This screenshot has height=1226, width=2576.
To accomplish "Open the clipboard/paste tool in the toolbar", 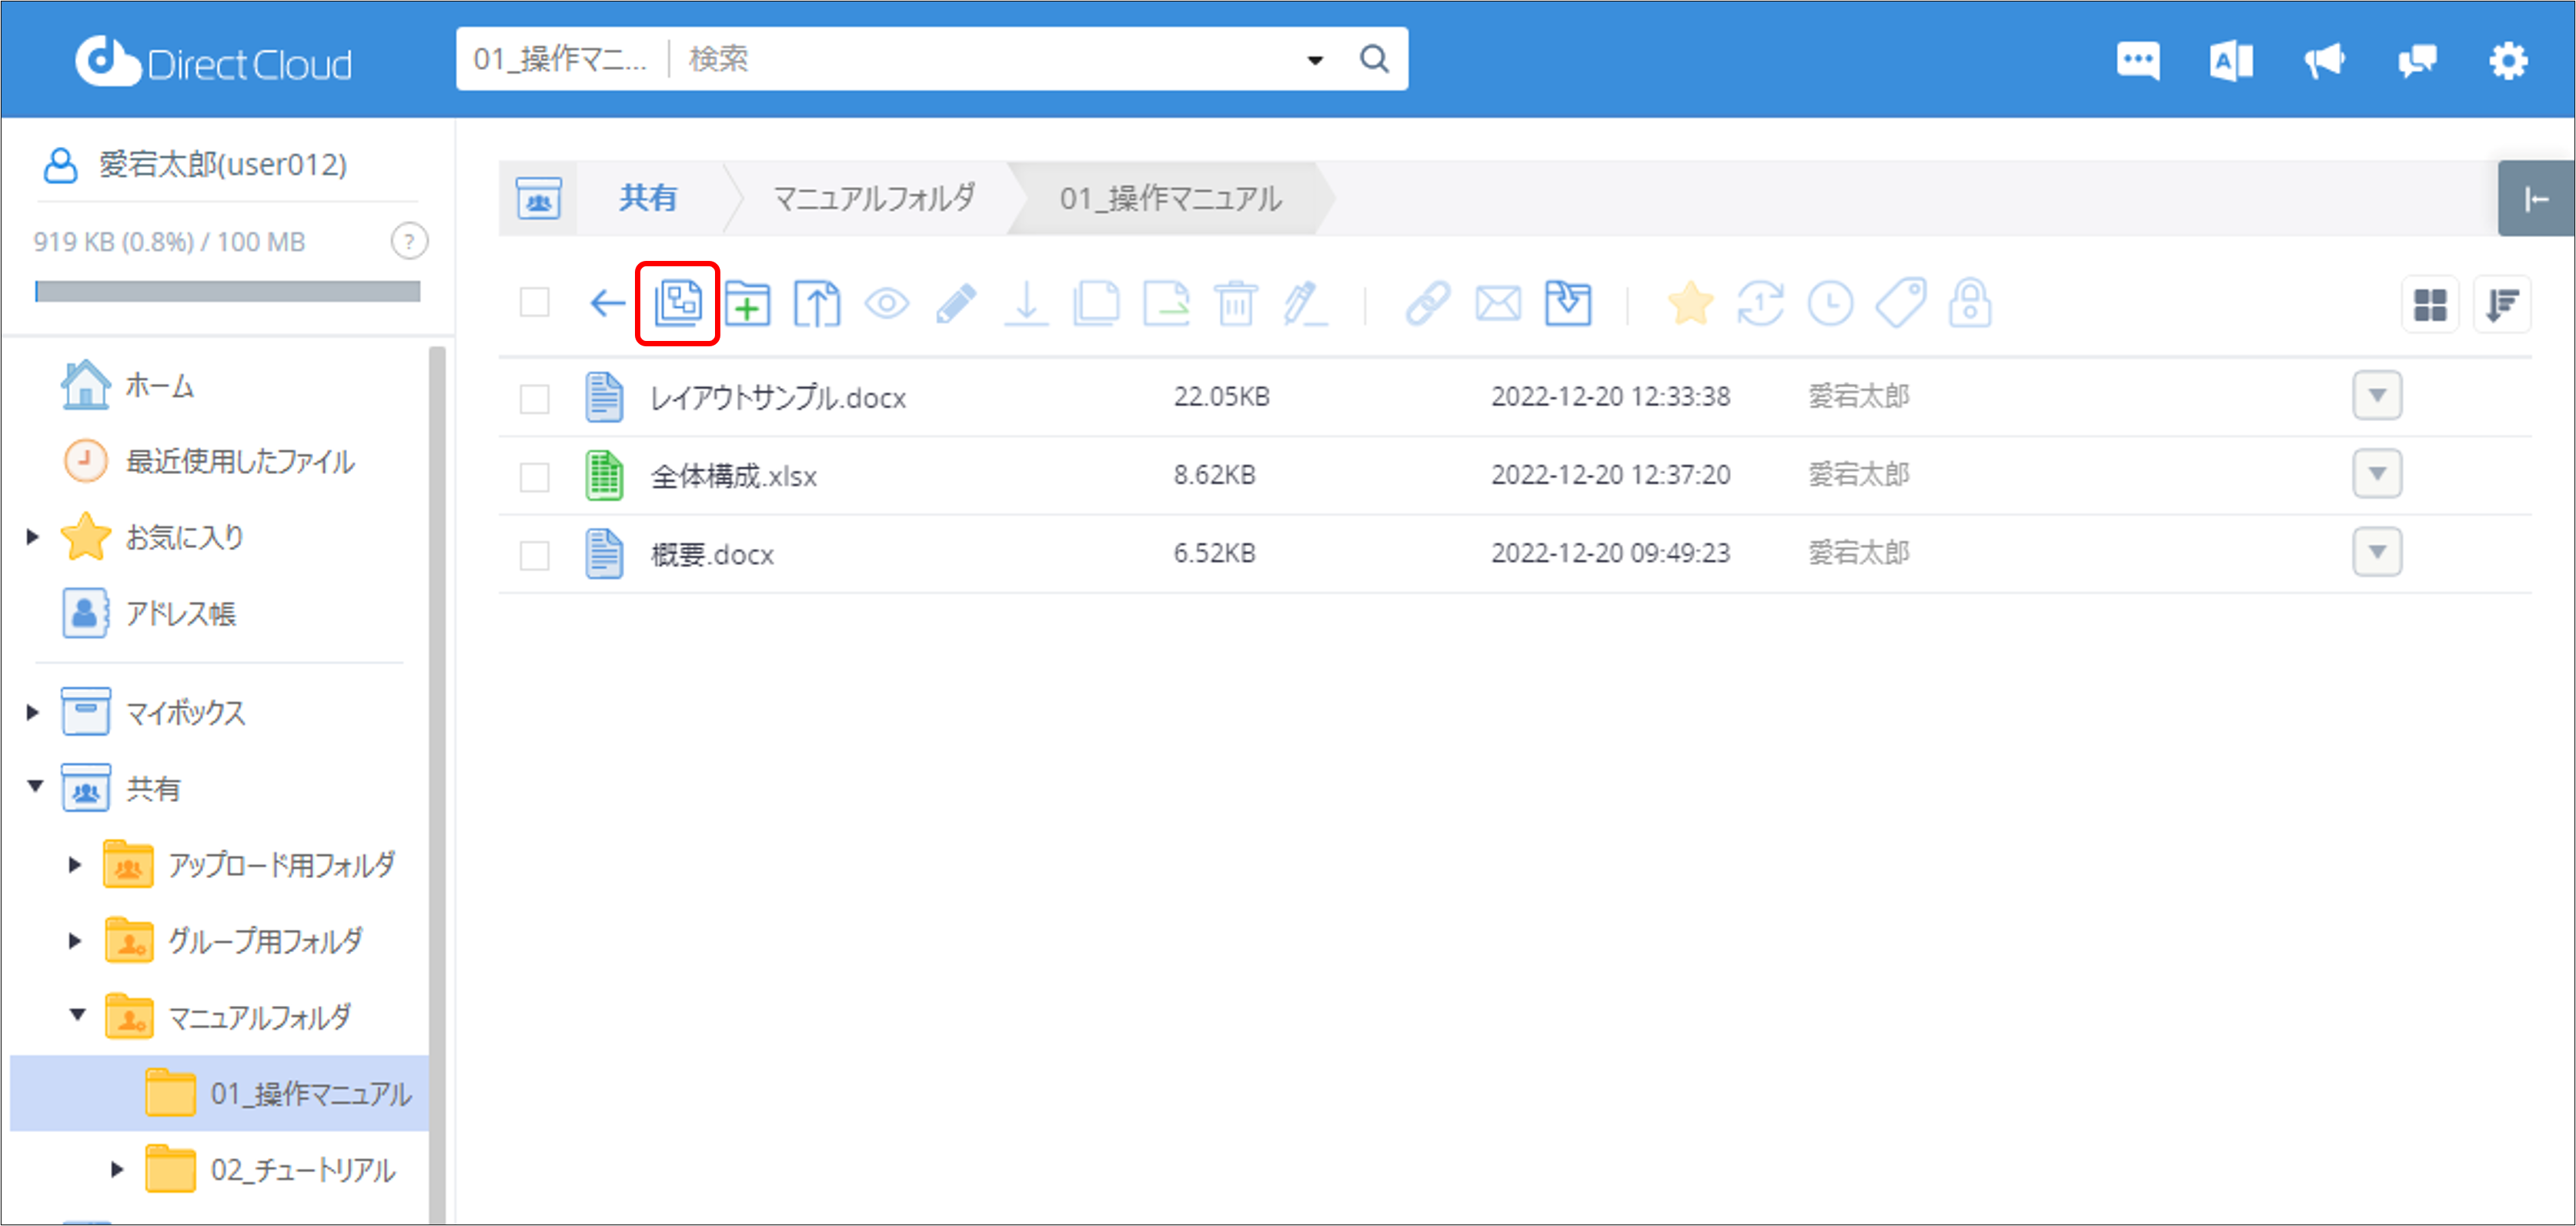I will 677,303.
